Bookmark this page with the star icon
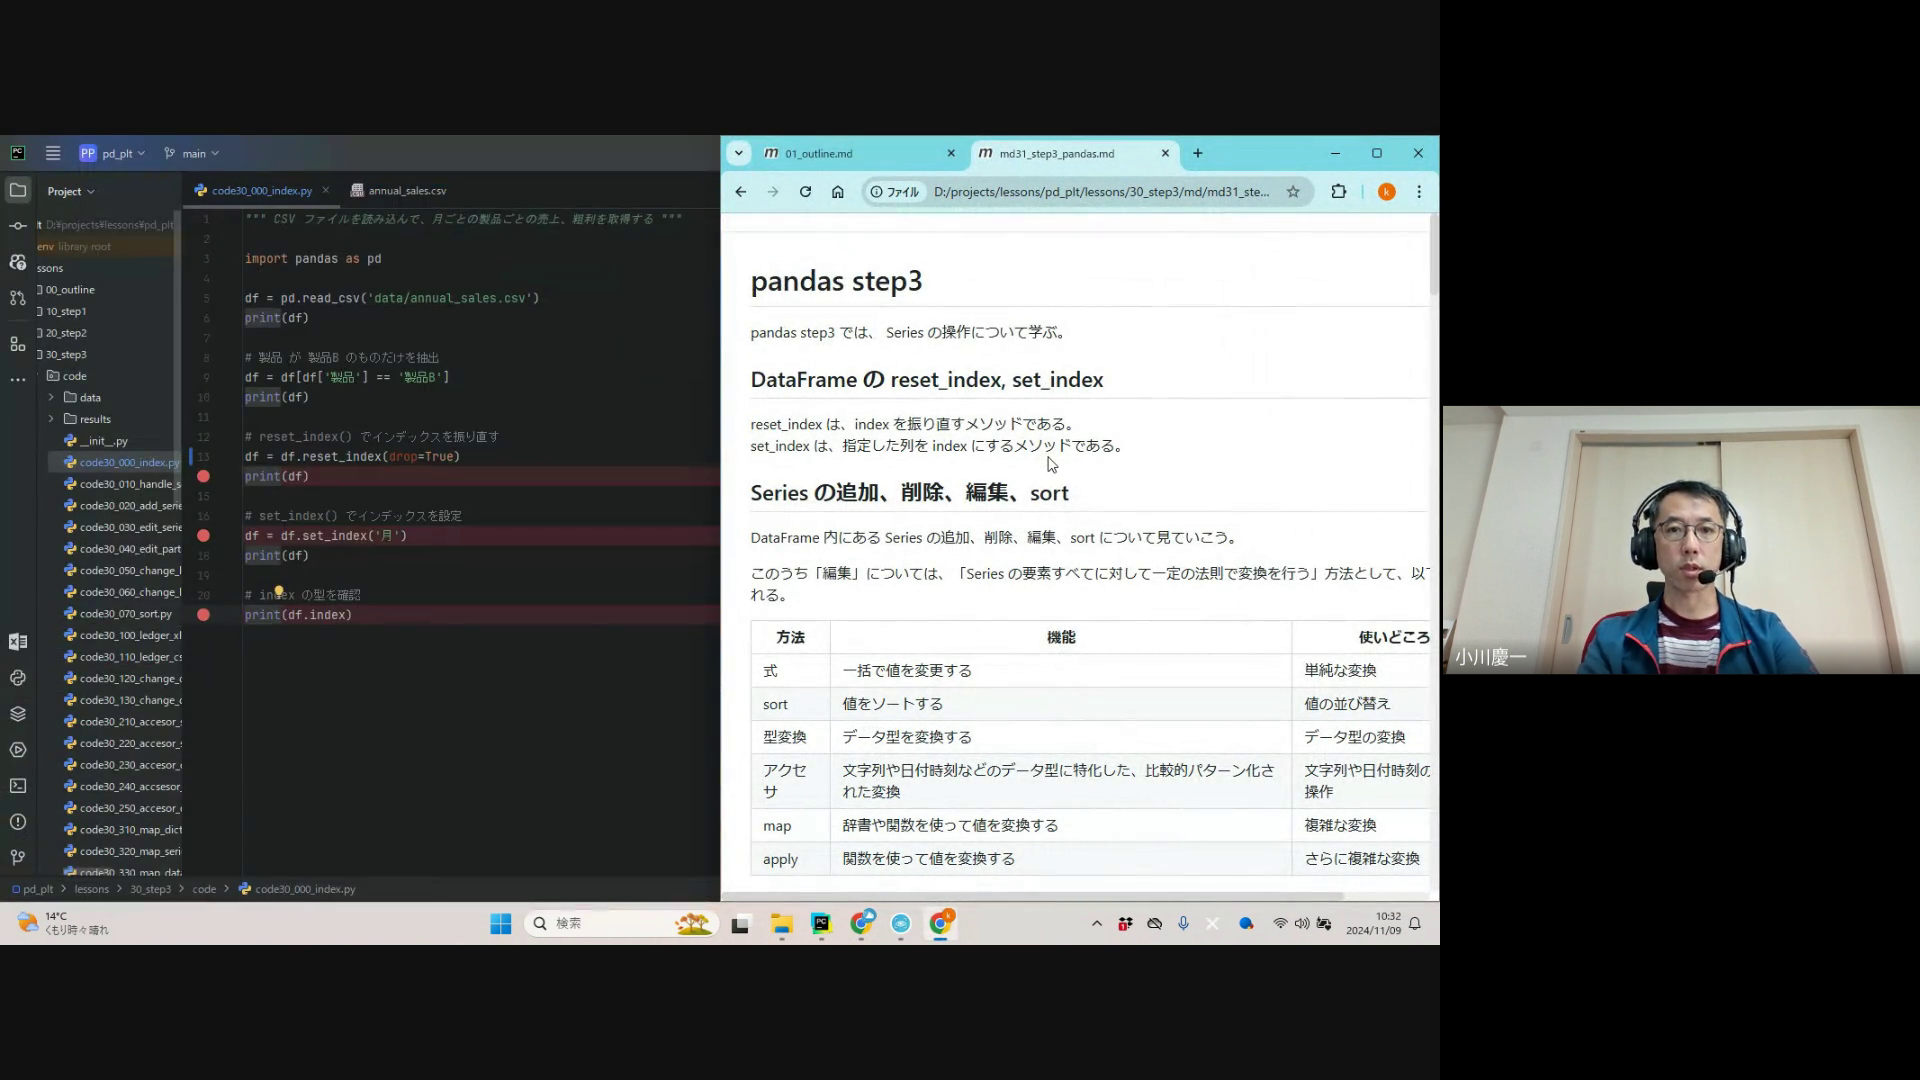Viewport: 1920px width, 1080px height. [x=1293, y=192]
